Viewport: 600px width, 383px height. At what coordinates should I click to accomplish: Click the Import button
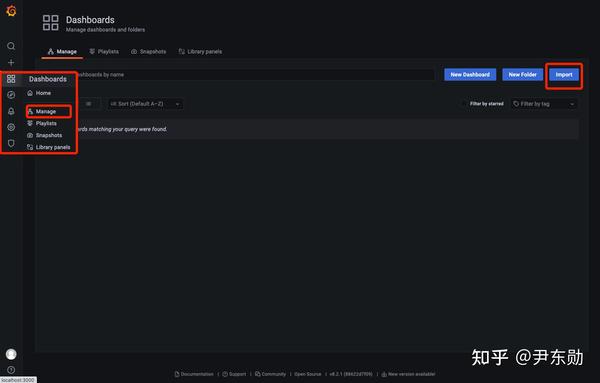[x=564, y=75]
